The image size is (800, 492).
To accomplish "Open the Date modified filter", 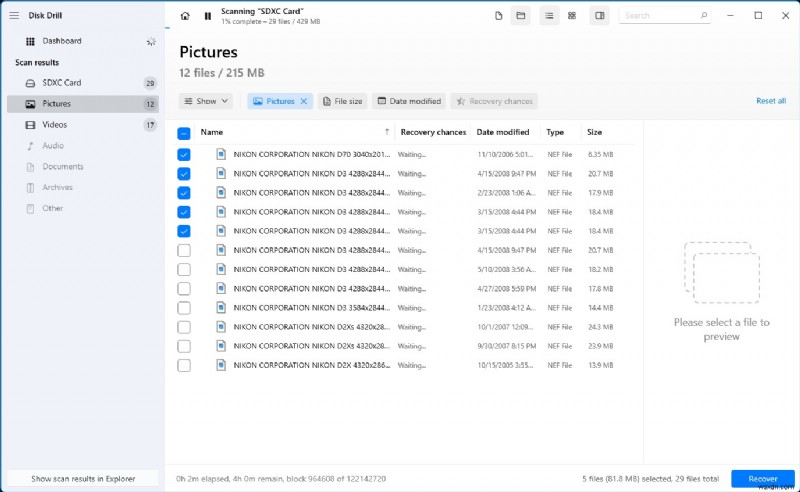I will click(409, 101).
